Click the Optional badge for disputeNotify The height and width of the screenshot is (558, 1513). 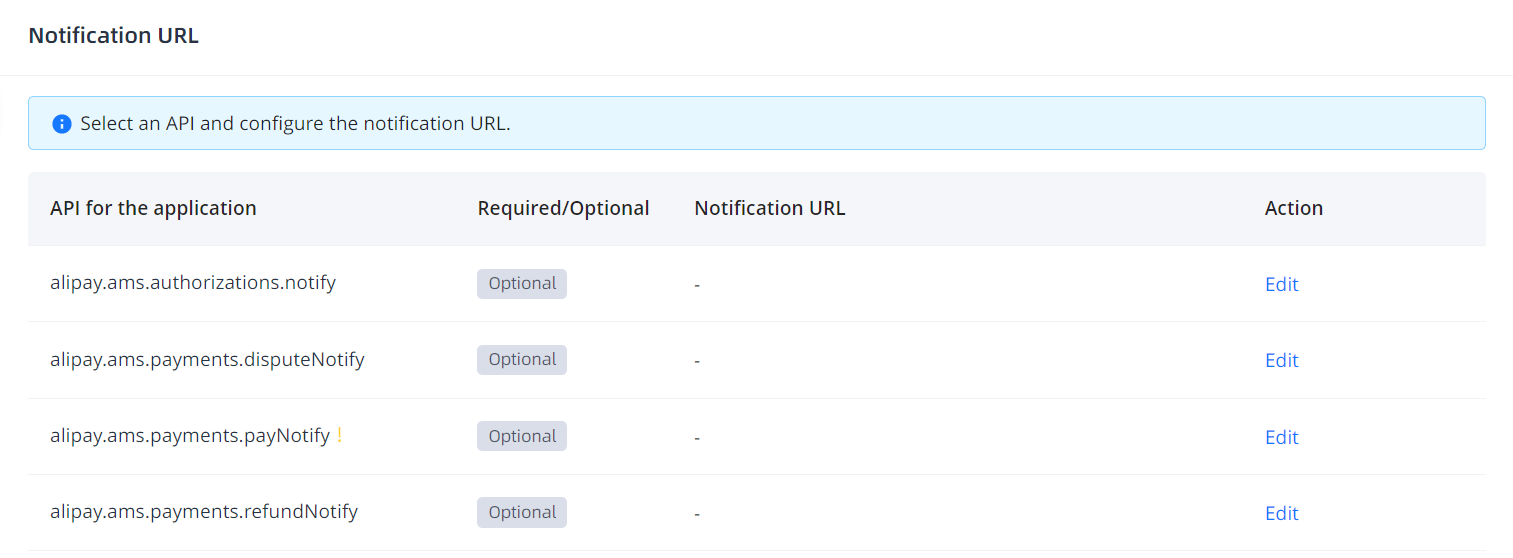pyautogui.click(x=522, y=360)
